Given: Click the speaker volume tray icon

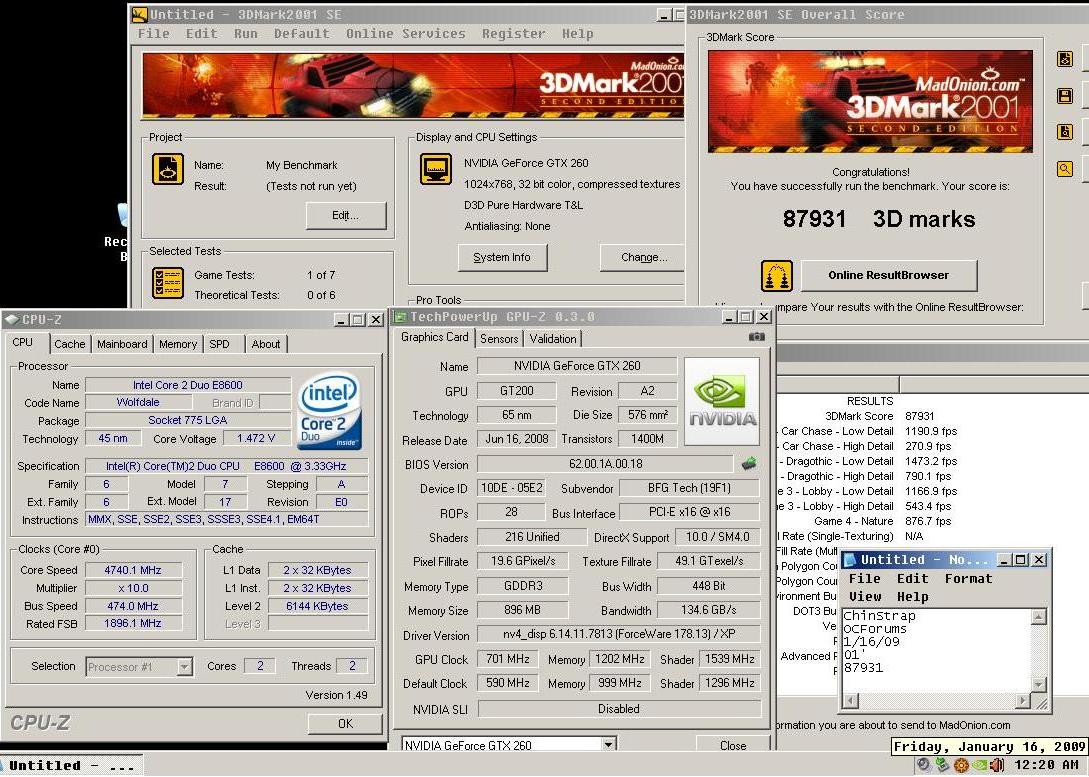Looking at the screenshot, I should pyautogui.click(x=998, y=765).
